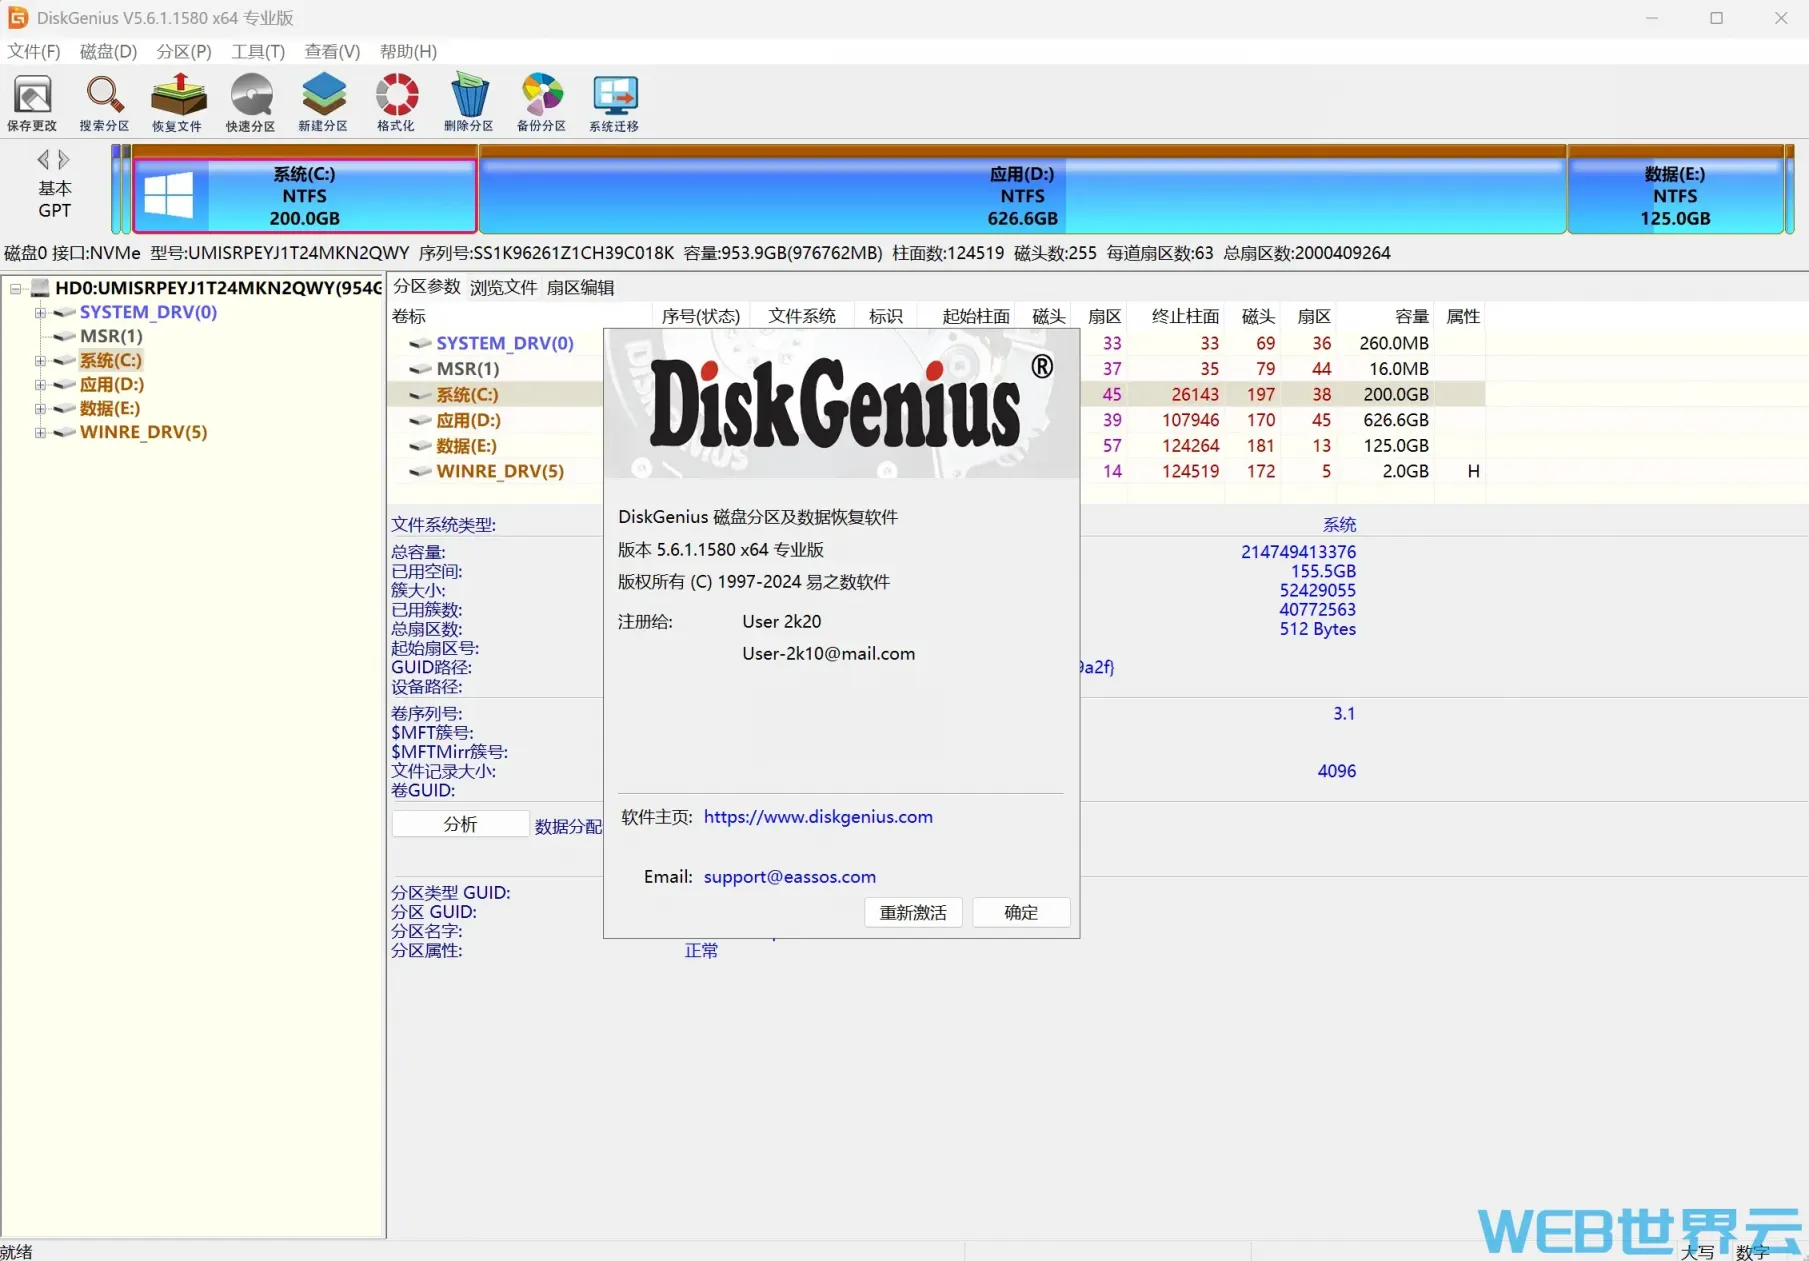Expand the WINRE_DRV(5) tree node
This screenshot has width=1809, height=1261.
[x=40, y=432]
